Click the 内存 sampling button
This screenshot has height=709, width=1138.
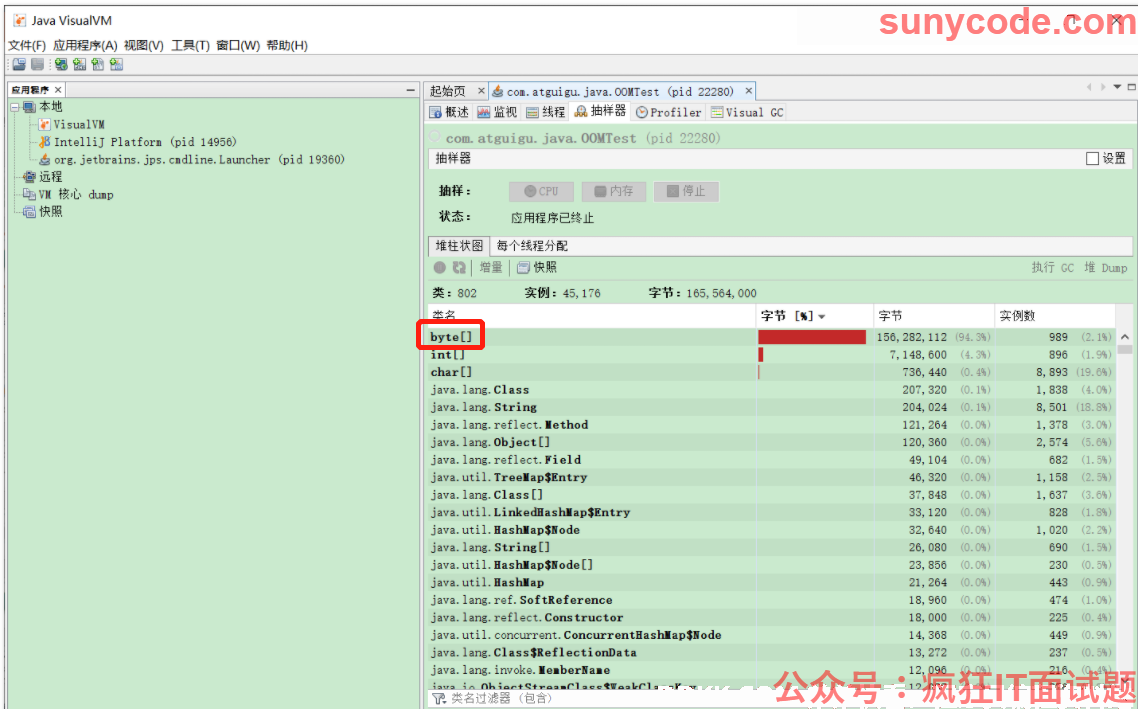pyautogui.click(x=614, y=192)
